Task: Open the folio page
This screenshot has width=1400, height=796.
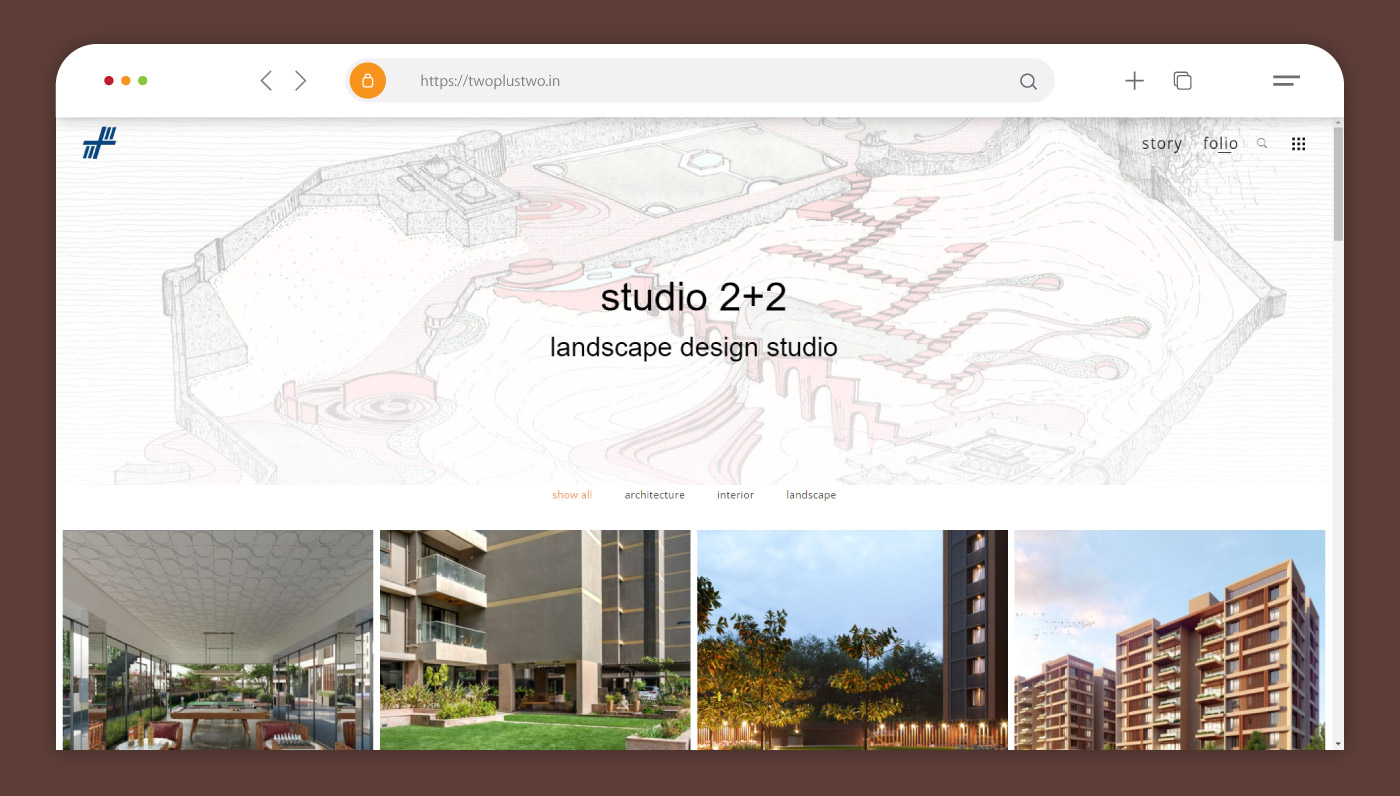Action: [1220, 144]
